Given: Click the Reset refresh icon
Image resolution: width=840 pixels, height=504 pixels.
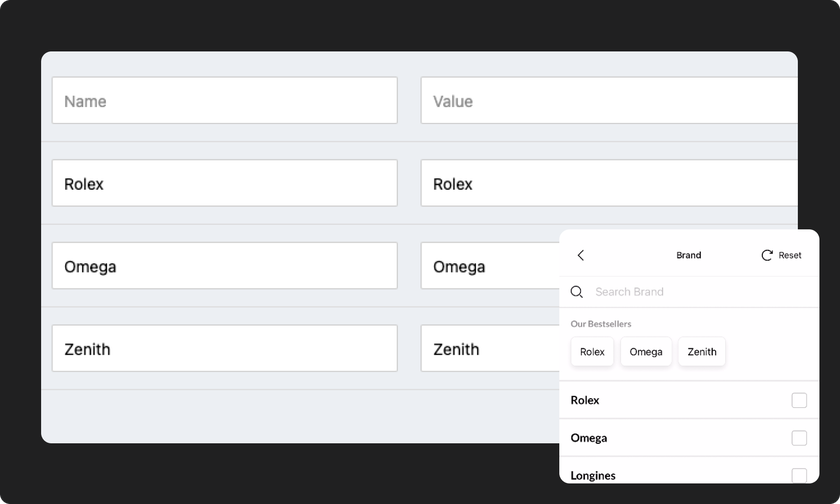Looking at the screenshot, I should [767, 256].
